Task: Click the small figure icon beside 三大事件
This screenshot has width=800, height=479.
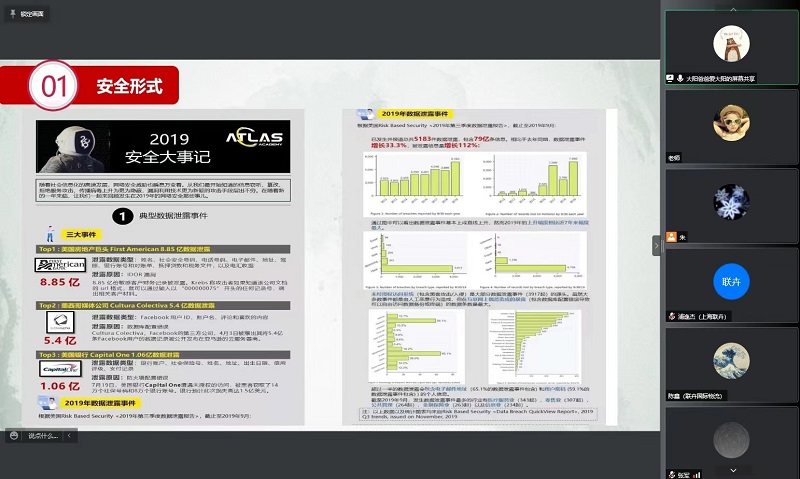Action: (50, 234)
